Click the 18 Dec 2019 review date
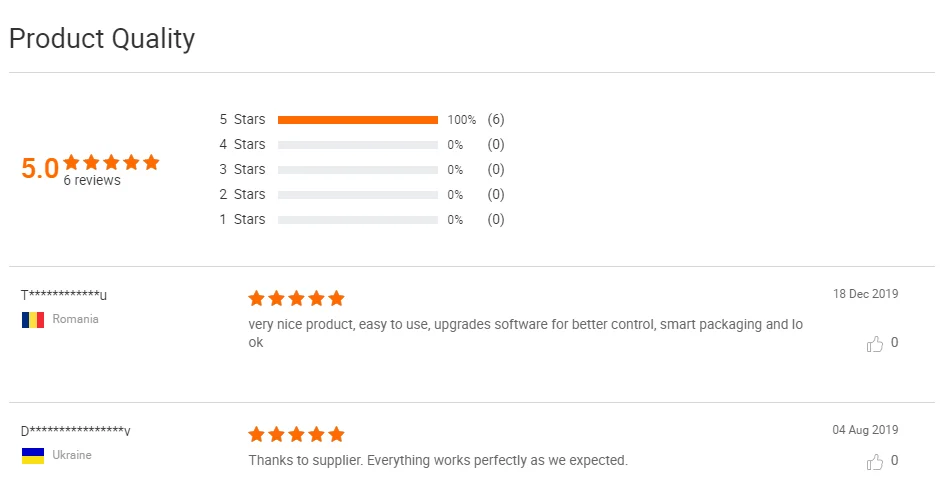This screenshot has height=487, width=948. click(865, 294)
